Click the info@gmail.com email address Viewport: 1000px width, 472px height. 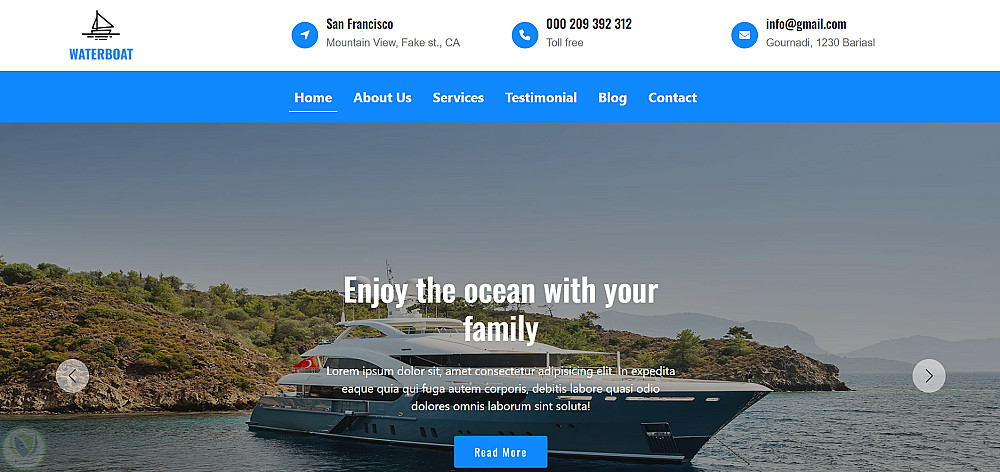tap(806, 24)
